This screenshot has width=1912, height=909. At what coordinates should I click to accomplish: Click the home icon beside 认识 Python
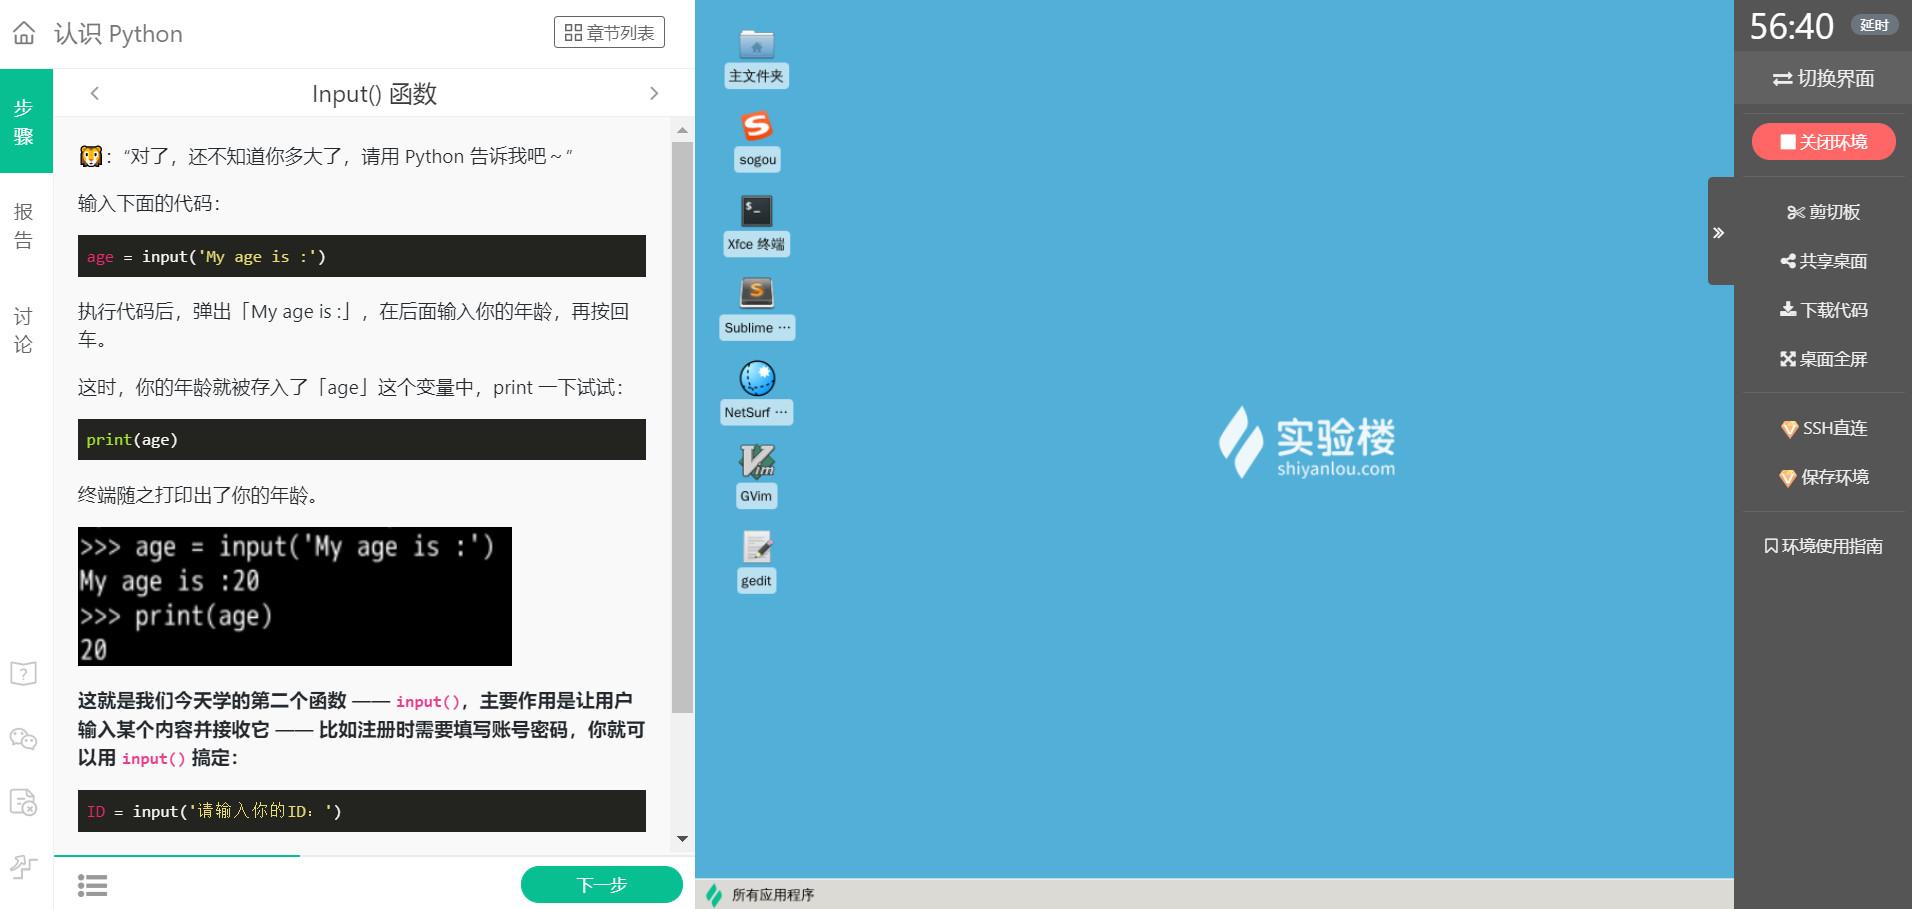tap(22, 33)
